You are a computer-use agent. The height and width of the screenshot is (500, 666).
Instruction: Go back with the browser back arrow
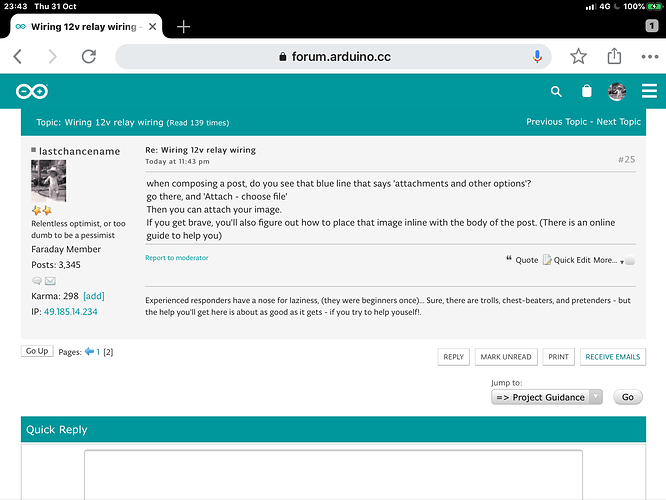[18, 56]
